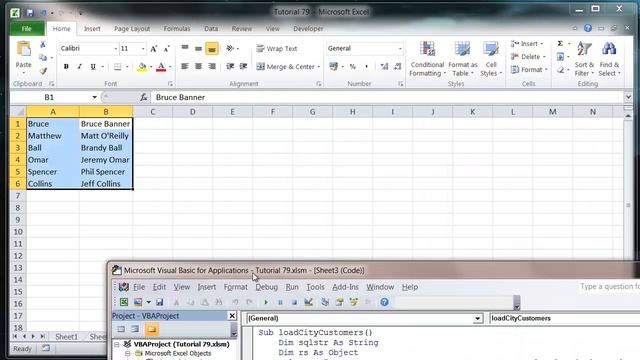This screenshot has height=360, width=640.
Task: Click the Paste clipboard icon
Action: (x=23, y=49)
